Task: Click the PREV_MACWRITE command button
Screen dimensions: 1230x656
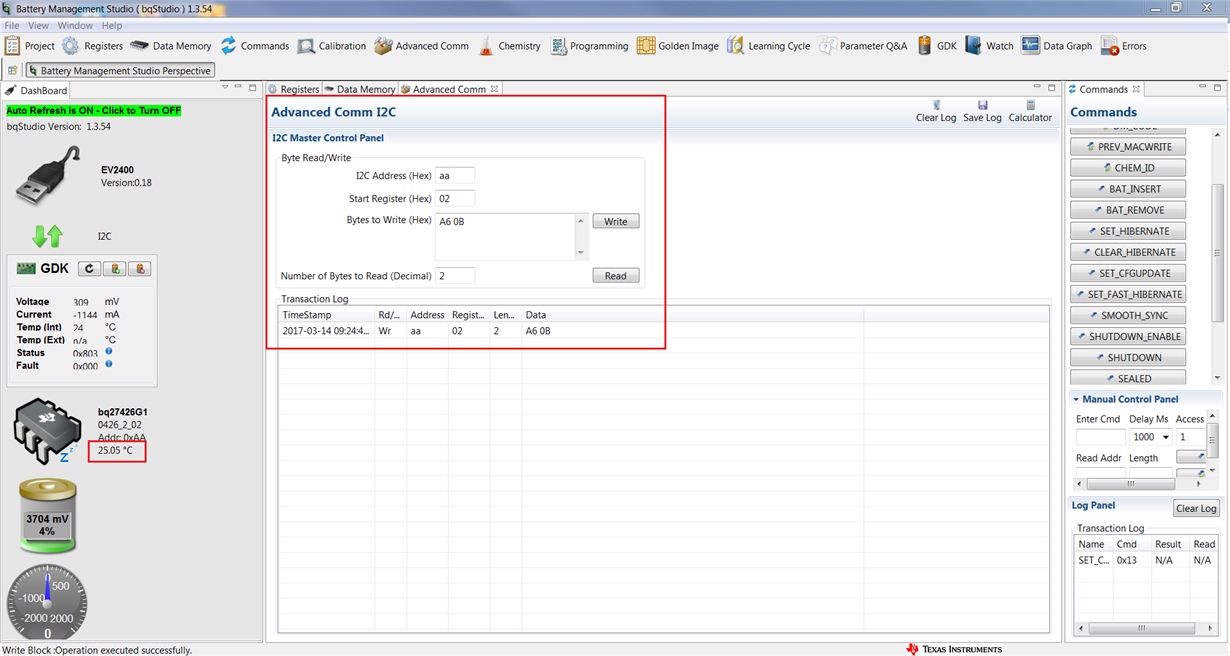Action: point(1128,147)
